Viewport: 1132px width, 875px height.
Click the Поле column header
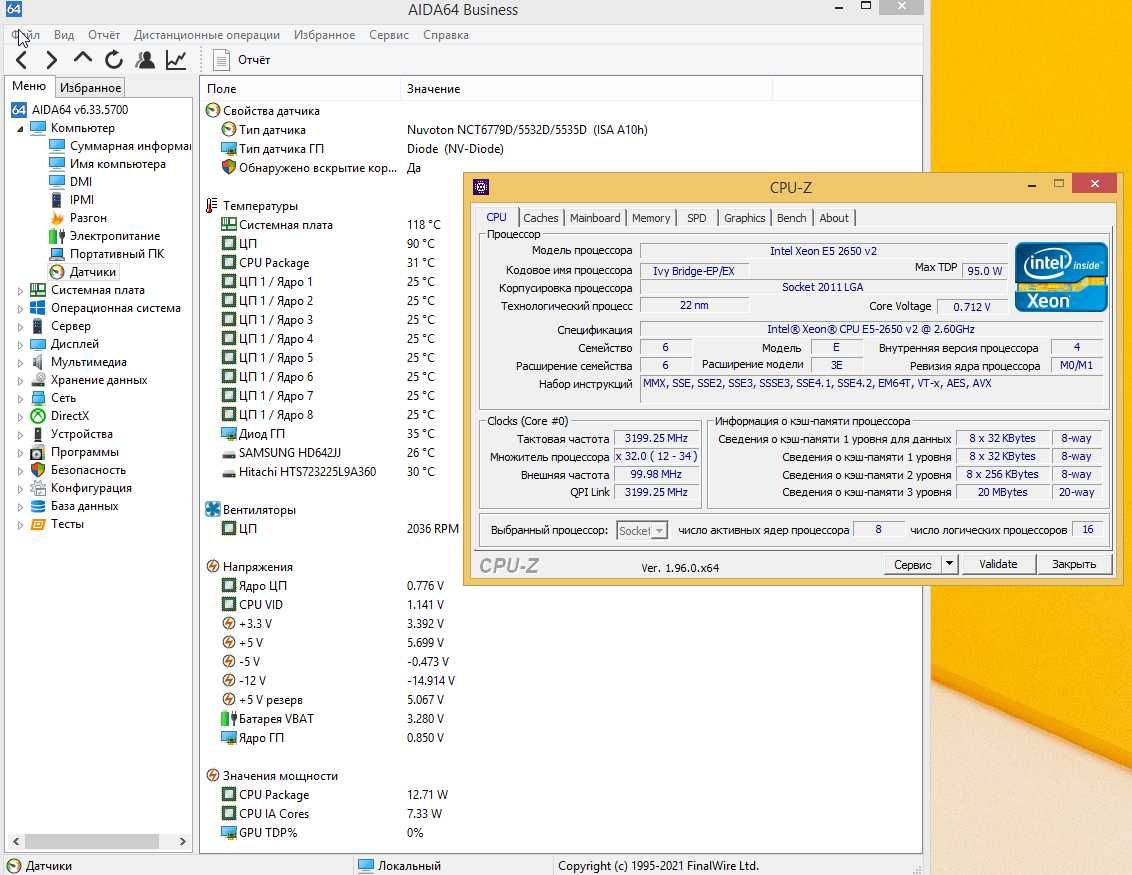click(300, 89)
